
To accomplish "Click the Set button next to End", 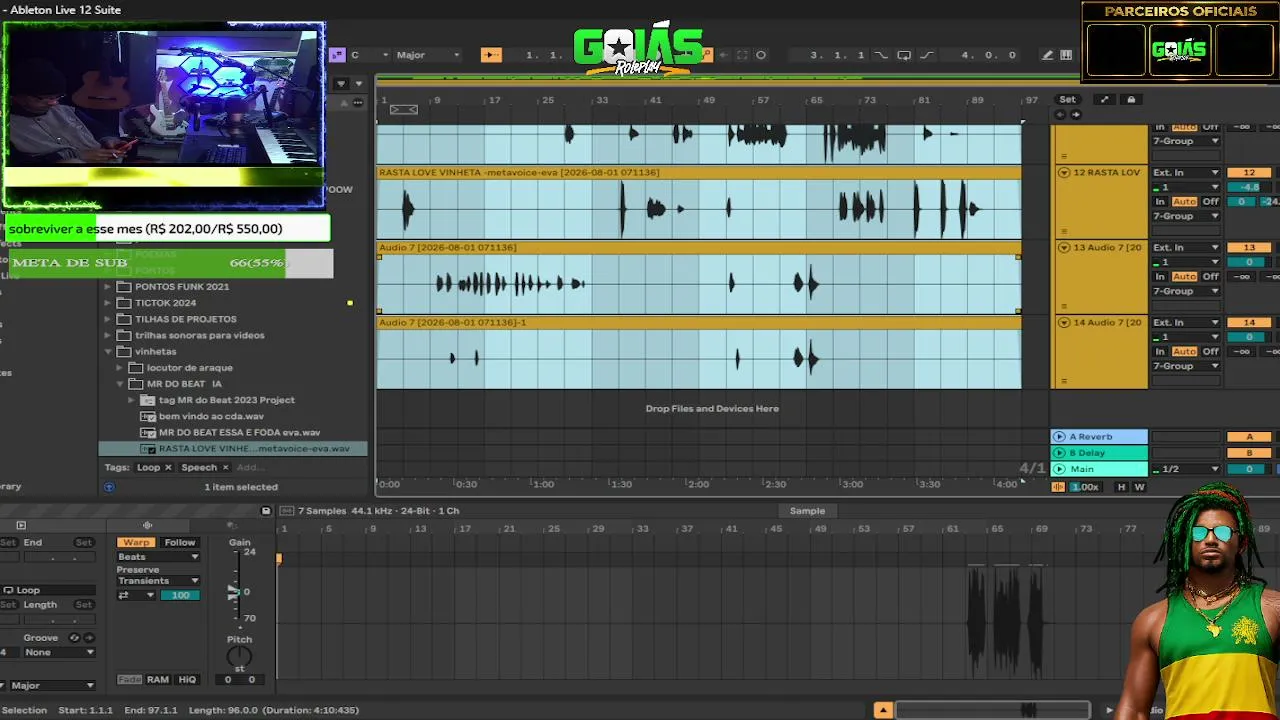I will (x=84, y=542).
